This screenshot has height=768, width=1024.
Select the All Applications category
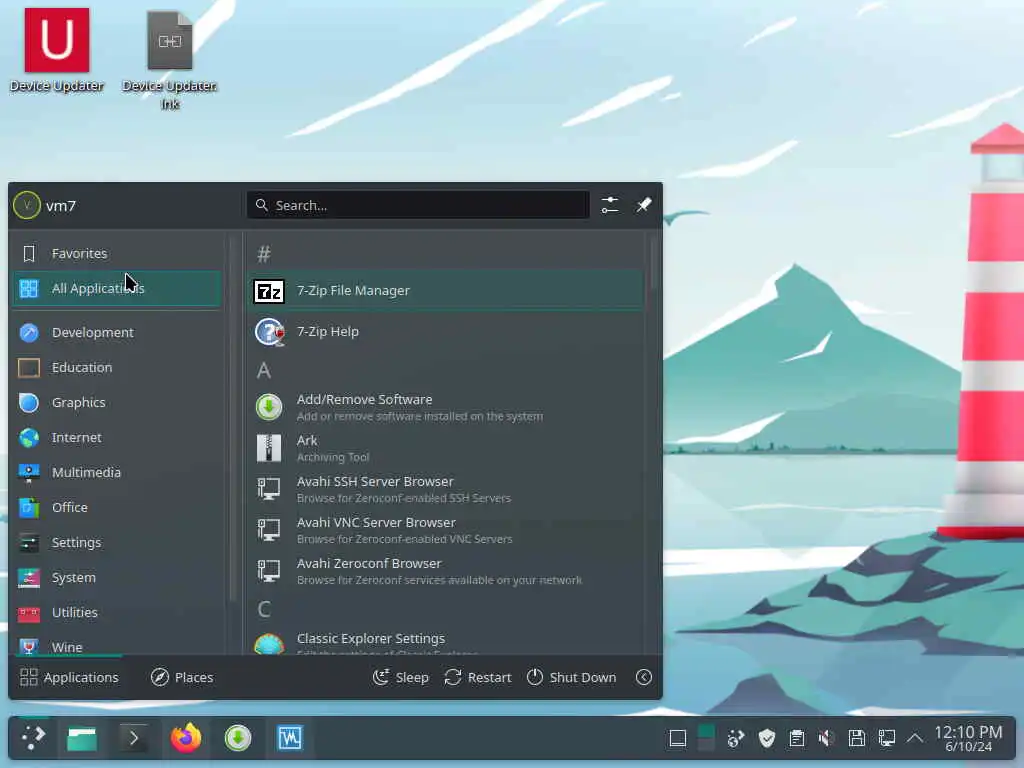click(117, 289)
